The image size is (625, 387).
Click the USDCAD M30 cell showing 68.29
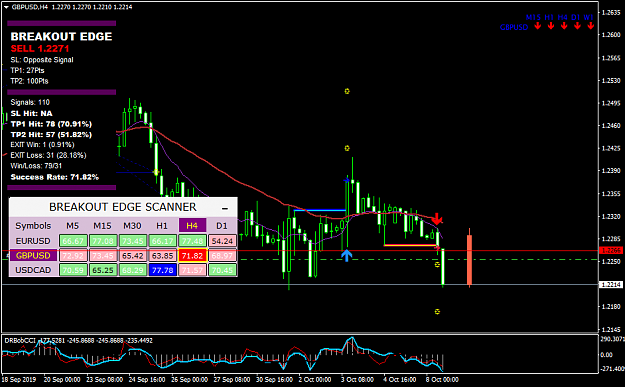[133, 270]
